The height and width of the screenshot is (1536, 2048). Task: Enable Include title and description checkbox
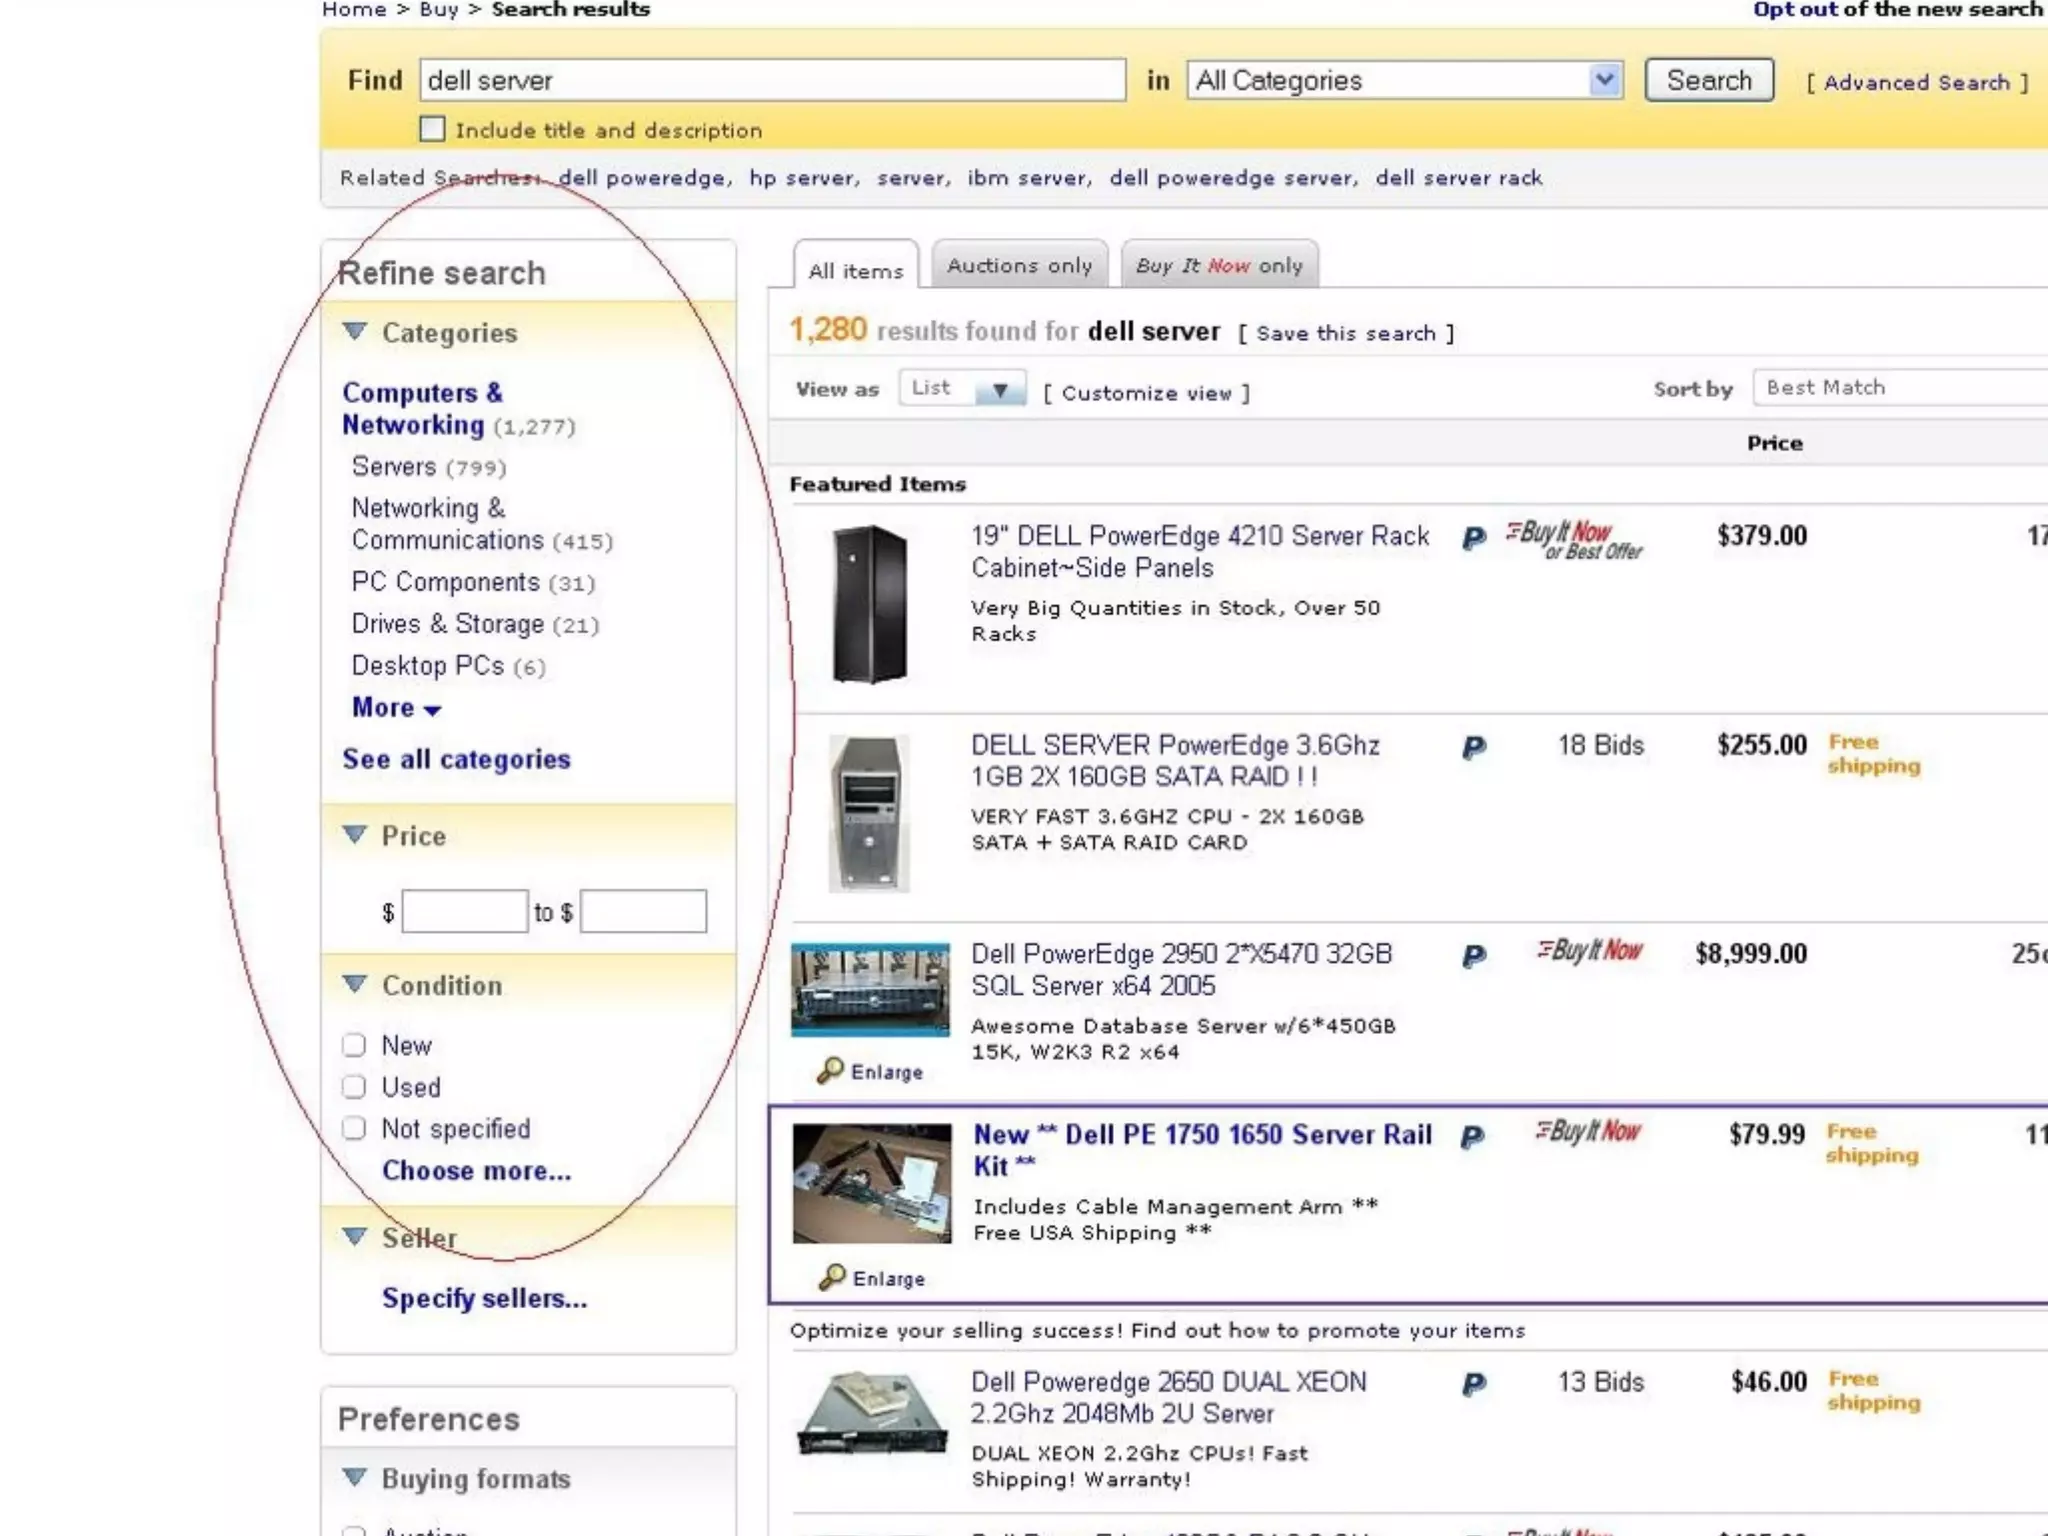click(432, 129)
